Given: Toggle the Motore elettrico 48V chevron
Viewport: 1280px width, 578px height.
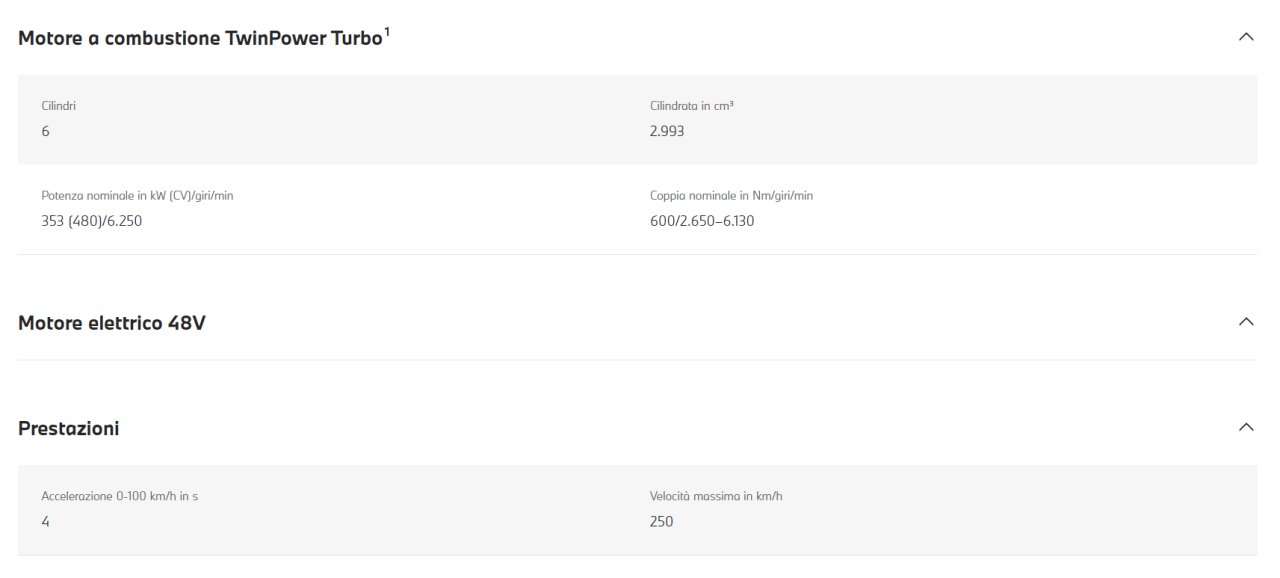Looking at the screenshot, I should click(1245, 322).
